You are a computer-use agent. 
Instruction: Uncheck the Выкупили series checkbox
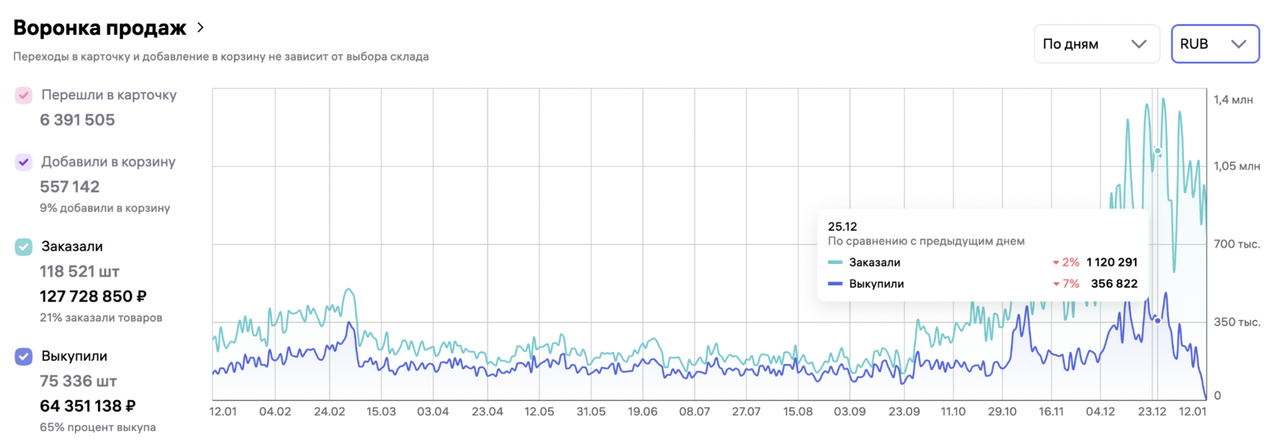pos(23,356)
